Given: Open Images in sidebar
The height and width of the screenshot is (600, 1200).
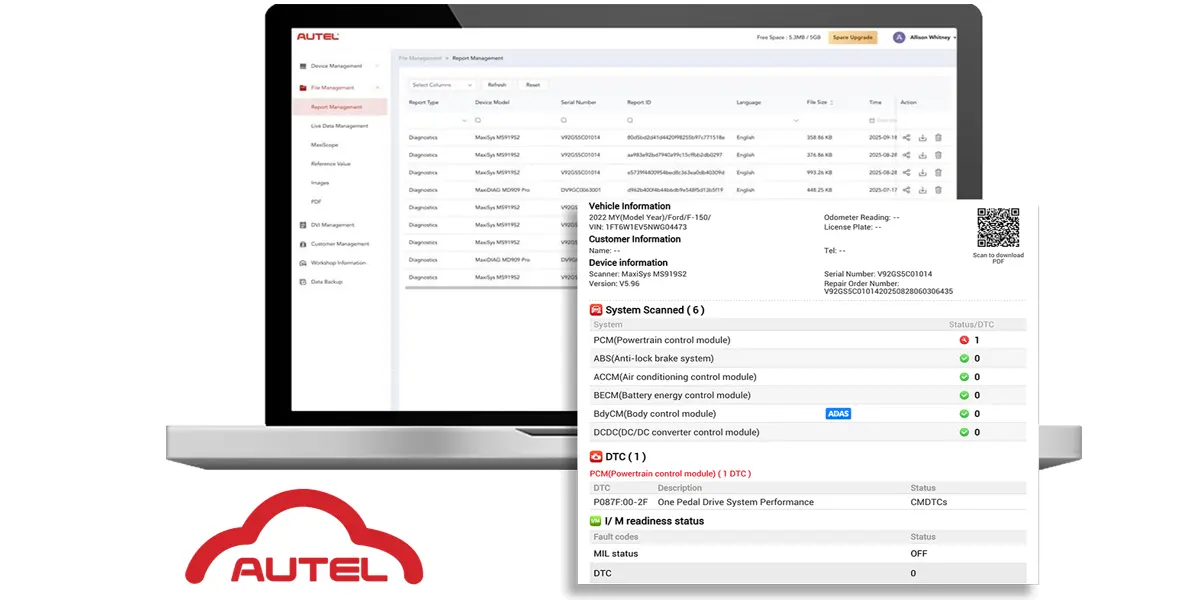Looking at the screenshot, I should 320,183.
